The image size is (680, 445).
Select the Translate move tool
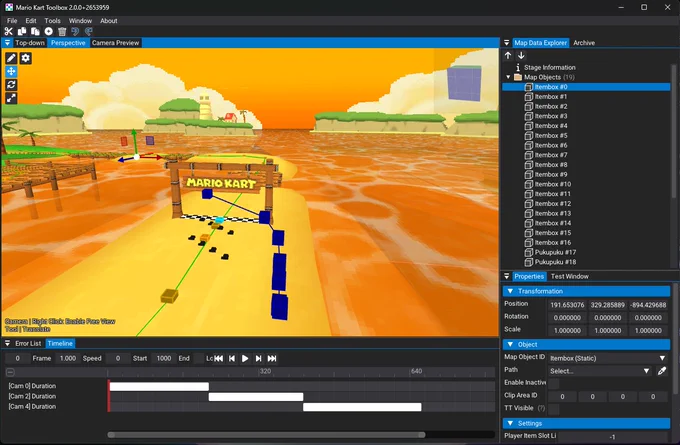11,72
